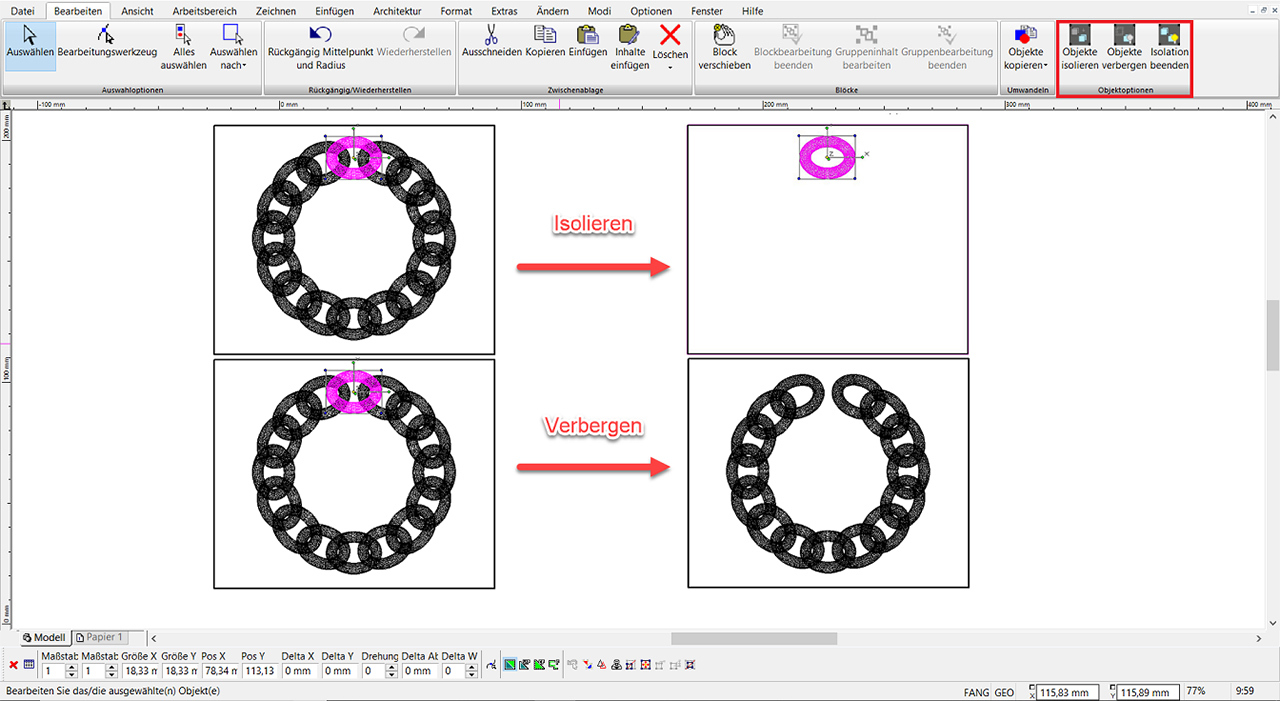Select the Bearbeitungswerkzeug tool
Screen dimensions: 1280x701
click(107, 36)
